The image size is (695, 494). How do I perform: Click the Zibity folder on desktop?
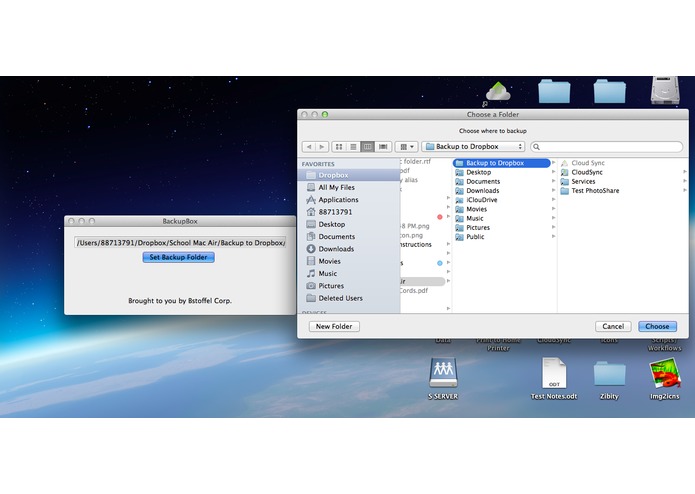click(x=609, y=380)
